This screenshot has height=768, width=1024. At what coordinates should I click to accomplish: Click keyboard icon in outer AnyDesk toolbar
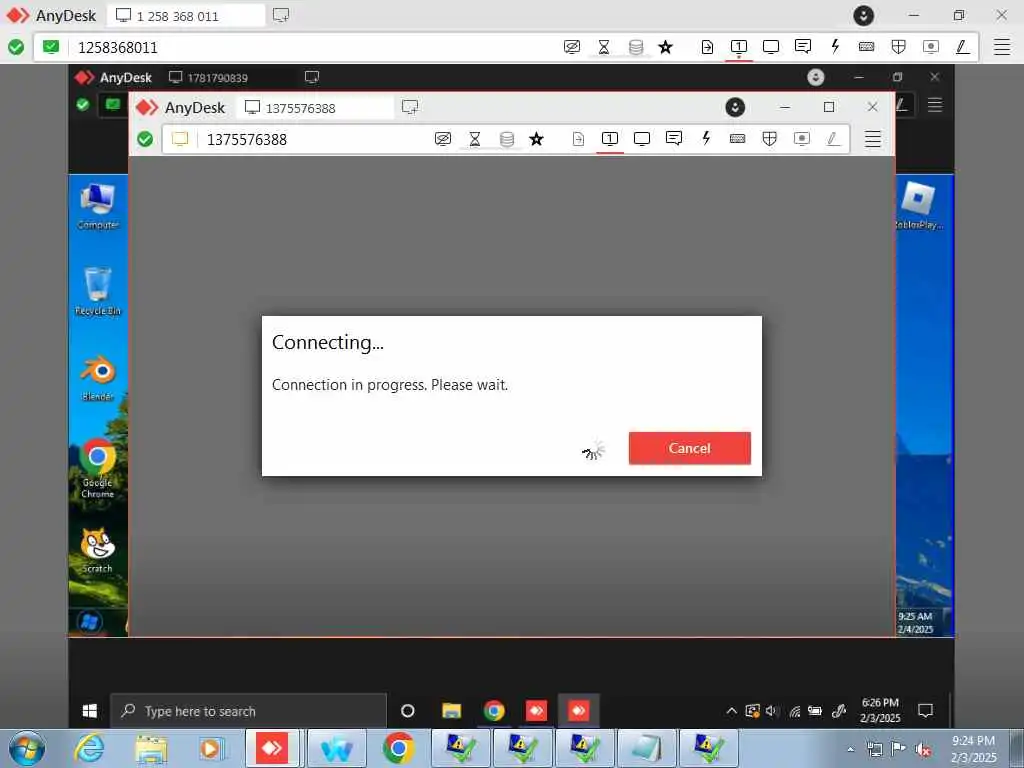pos(867,47)
